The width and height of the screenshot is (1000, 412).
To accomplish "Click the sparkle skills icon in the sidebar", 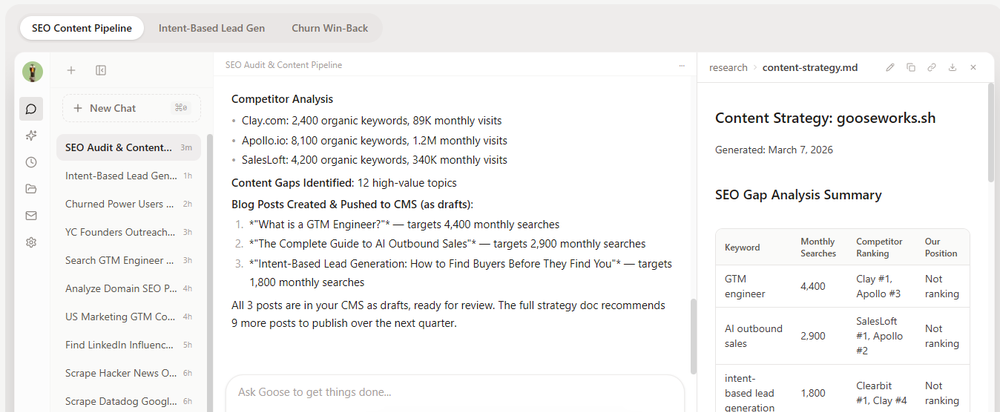I will pyautogui.click(x=31, y=135).
